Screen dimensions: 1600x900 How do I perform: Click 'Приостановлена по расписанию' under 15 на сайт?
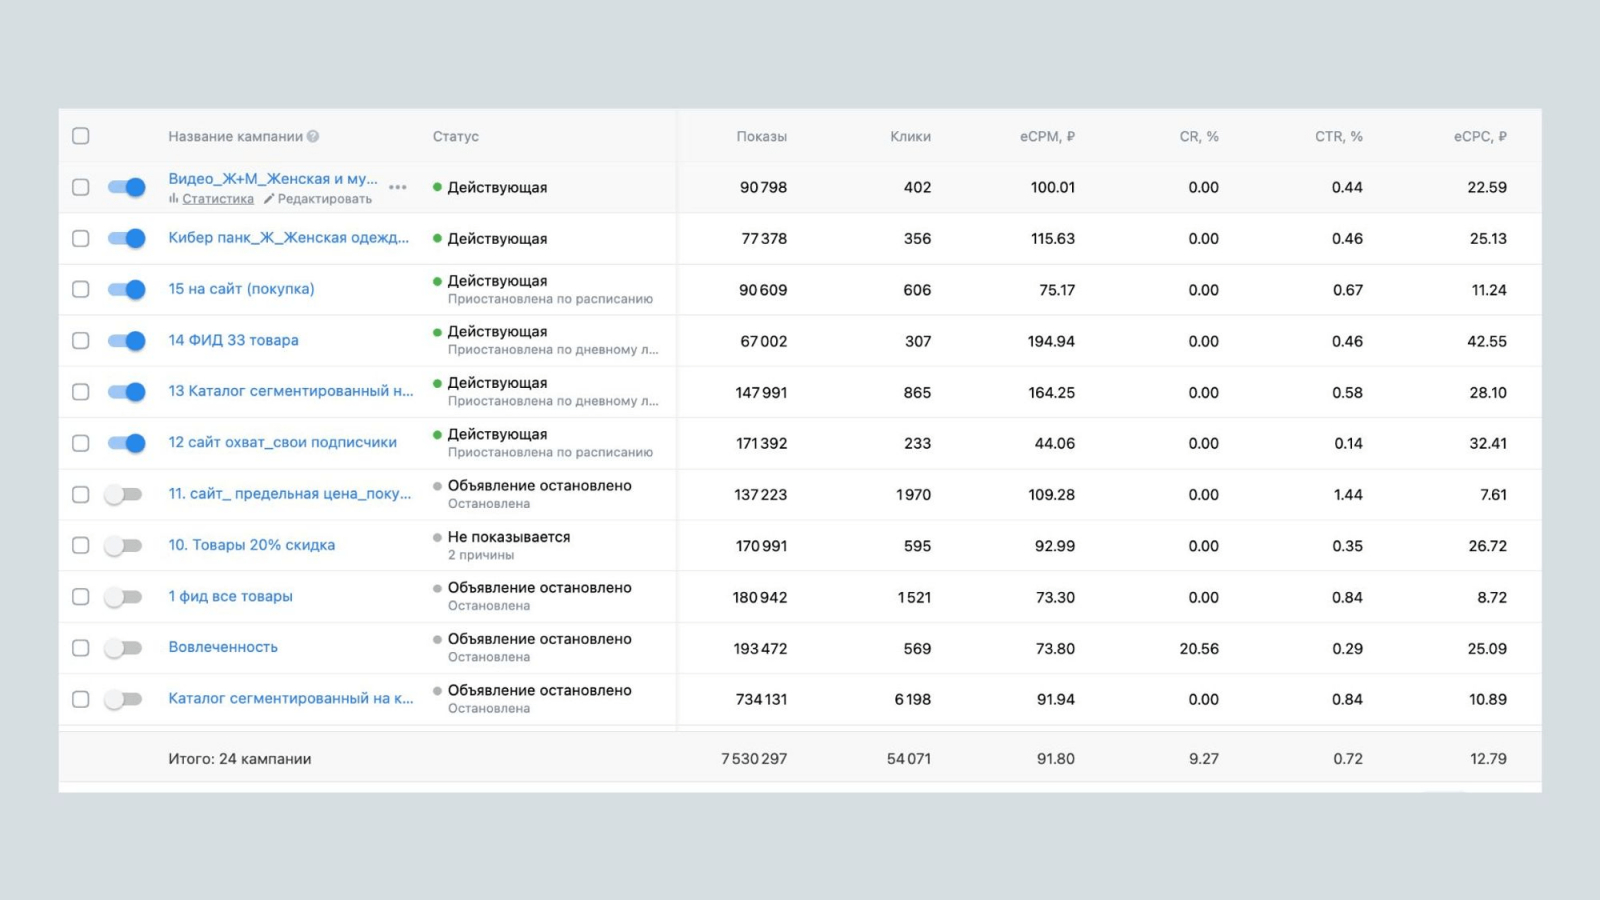(550, 299)
